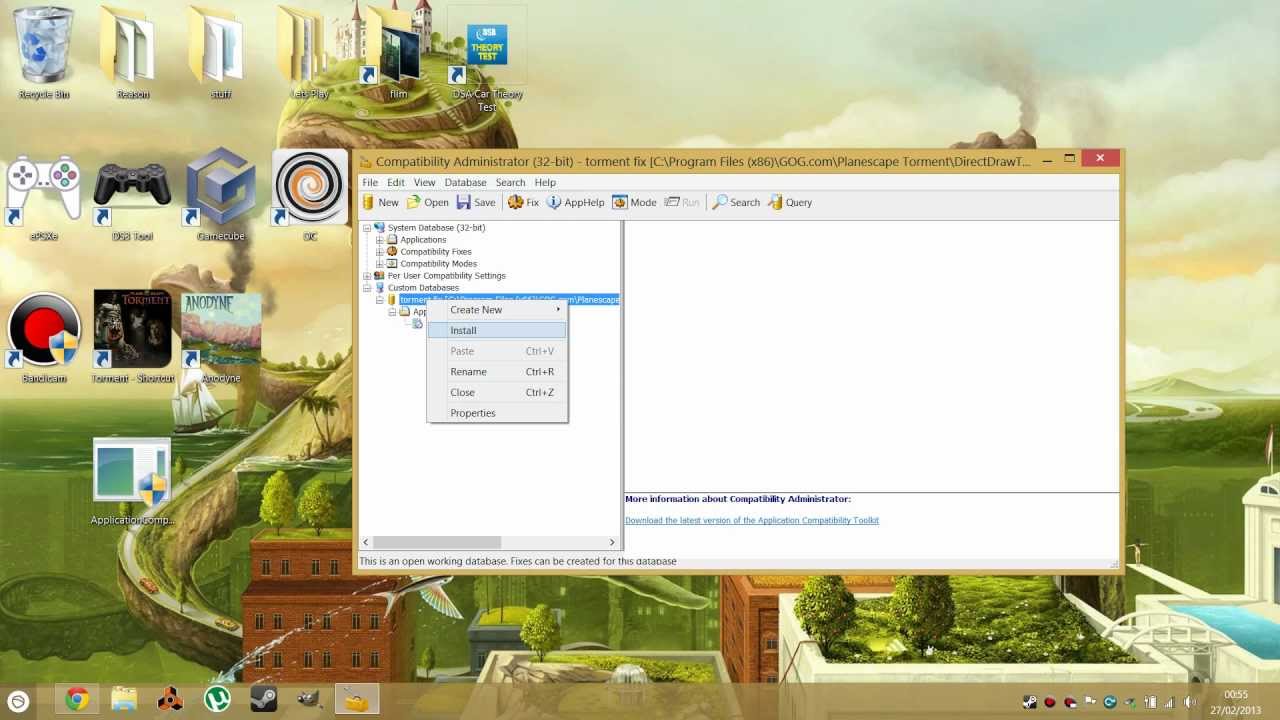Open uTorrent from the taskbar
Screen dimensions: 1280x720
coord(217,700)
